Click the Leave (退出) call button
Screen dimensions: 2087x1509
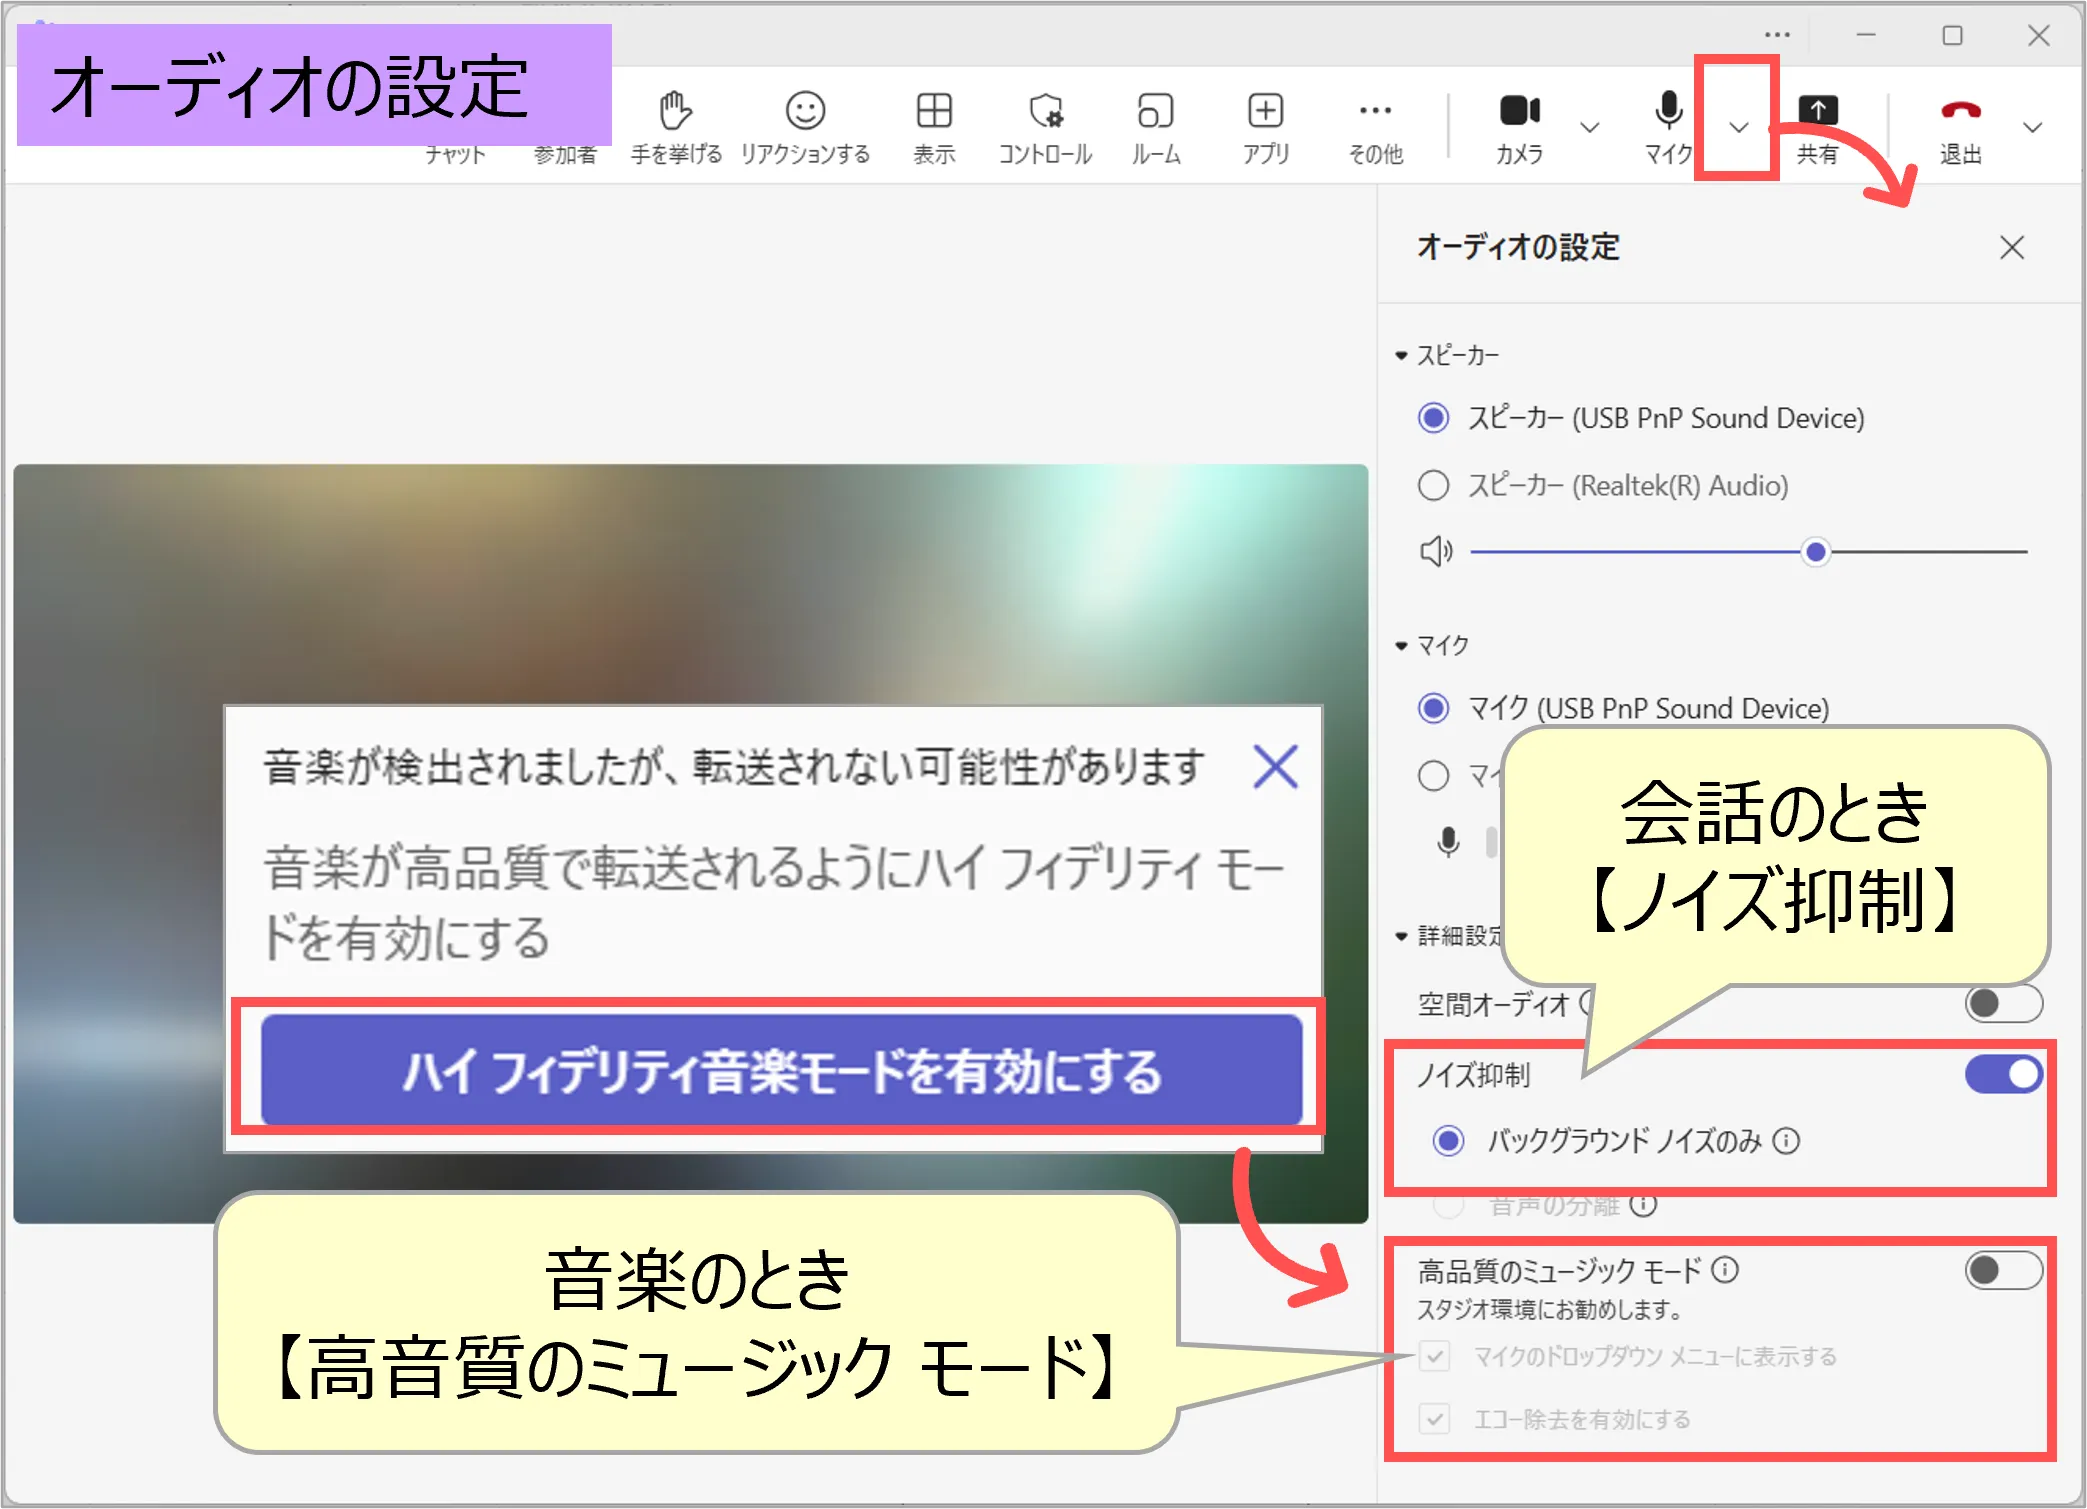1960,111
